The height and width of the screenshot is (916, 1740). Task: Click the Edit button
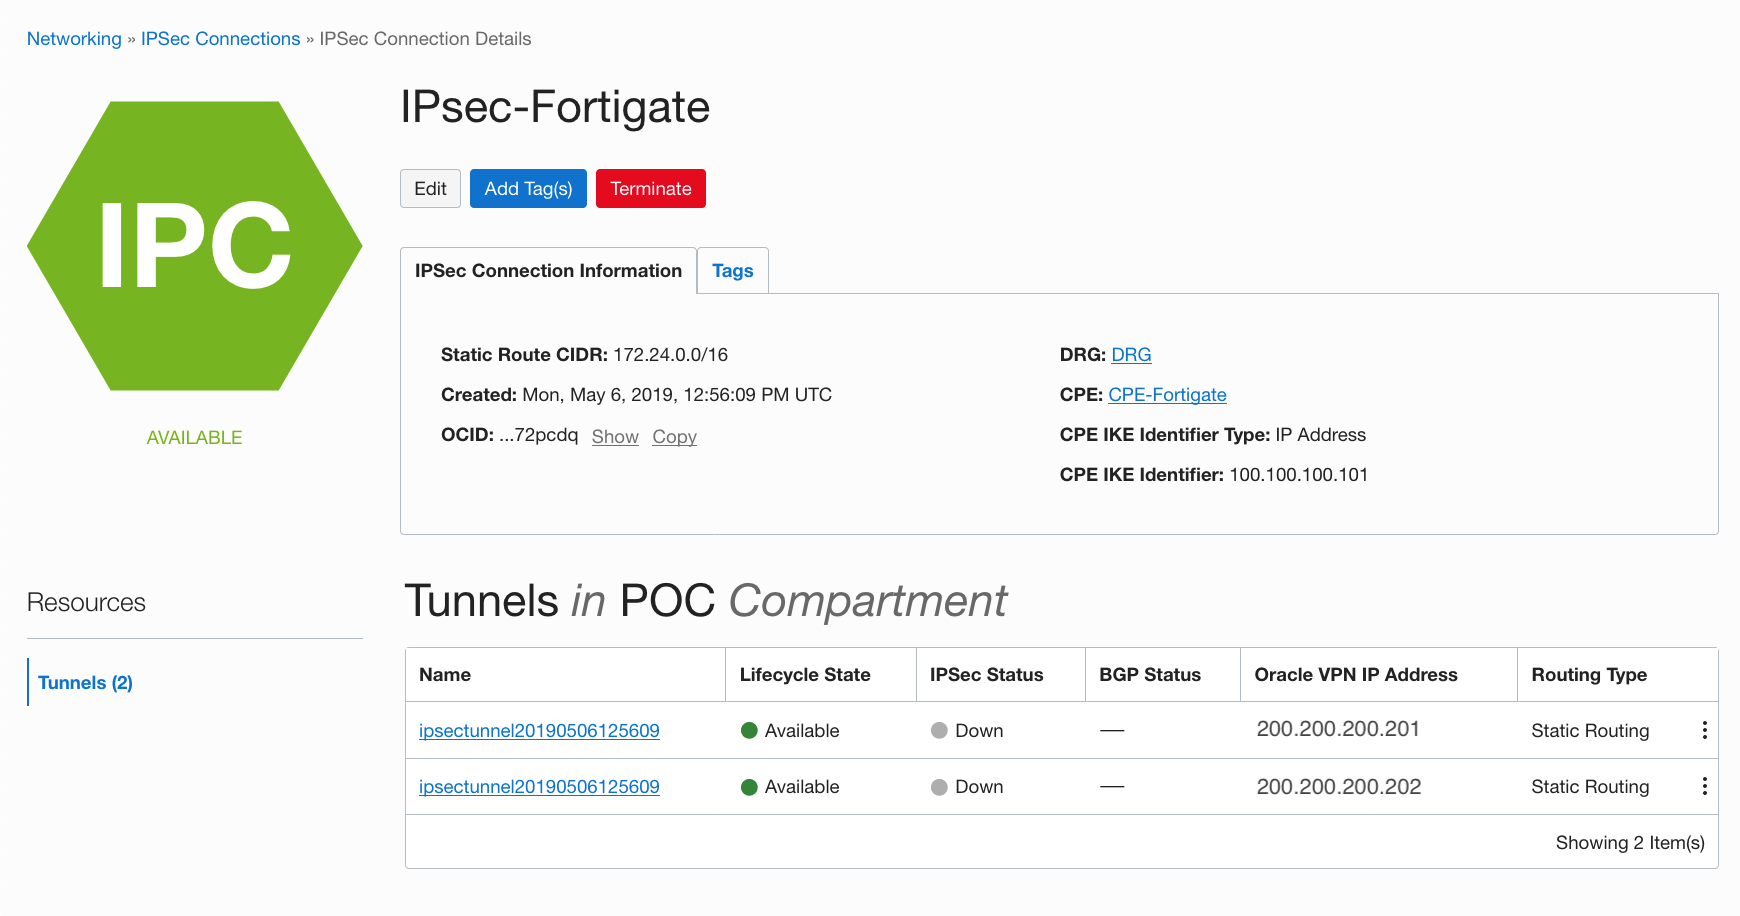[430, 188]
